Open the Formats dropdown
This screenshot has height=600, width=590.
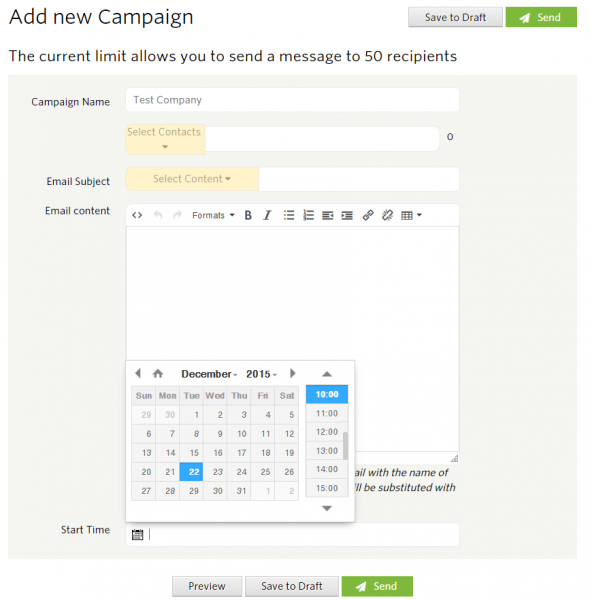point(213,215)
